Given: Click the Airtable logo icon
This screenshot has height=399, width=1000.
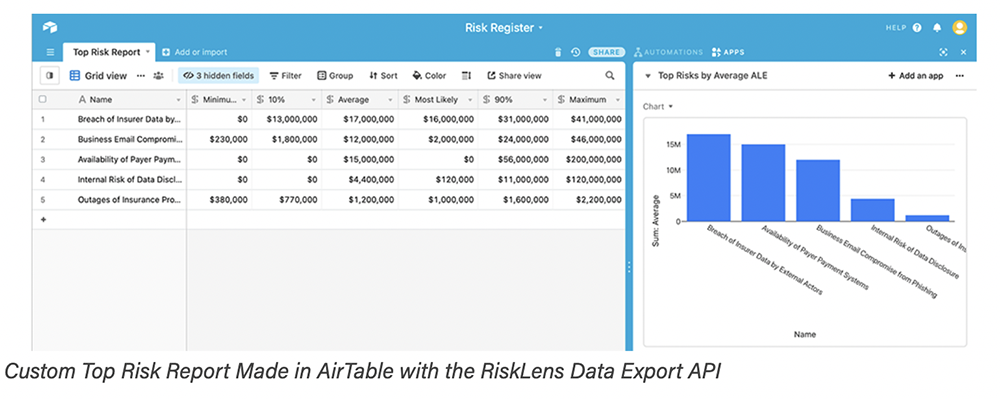Looking at the screenshot, I should (x=50, y=27).
